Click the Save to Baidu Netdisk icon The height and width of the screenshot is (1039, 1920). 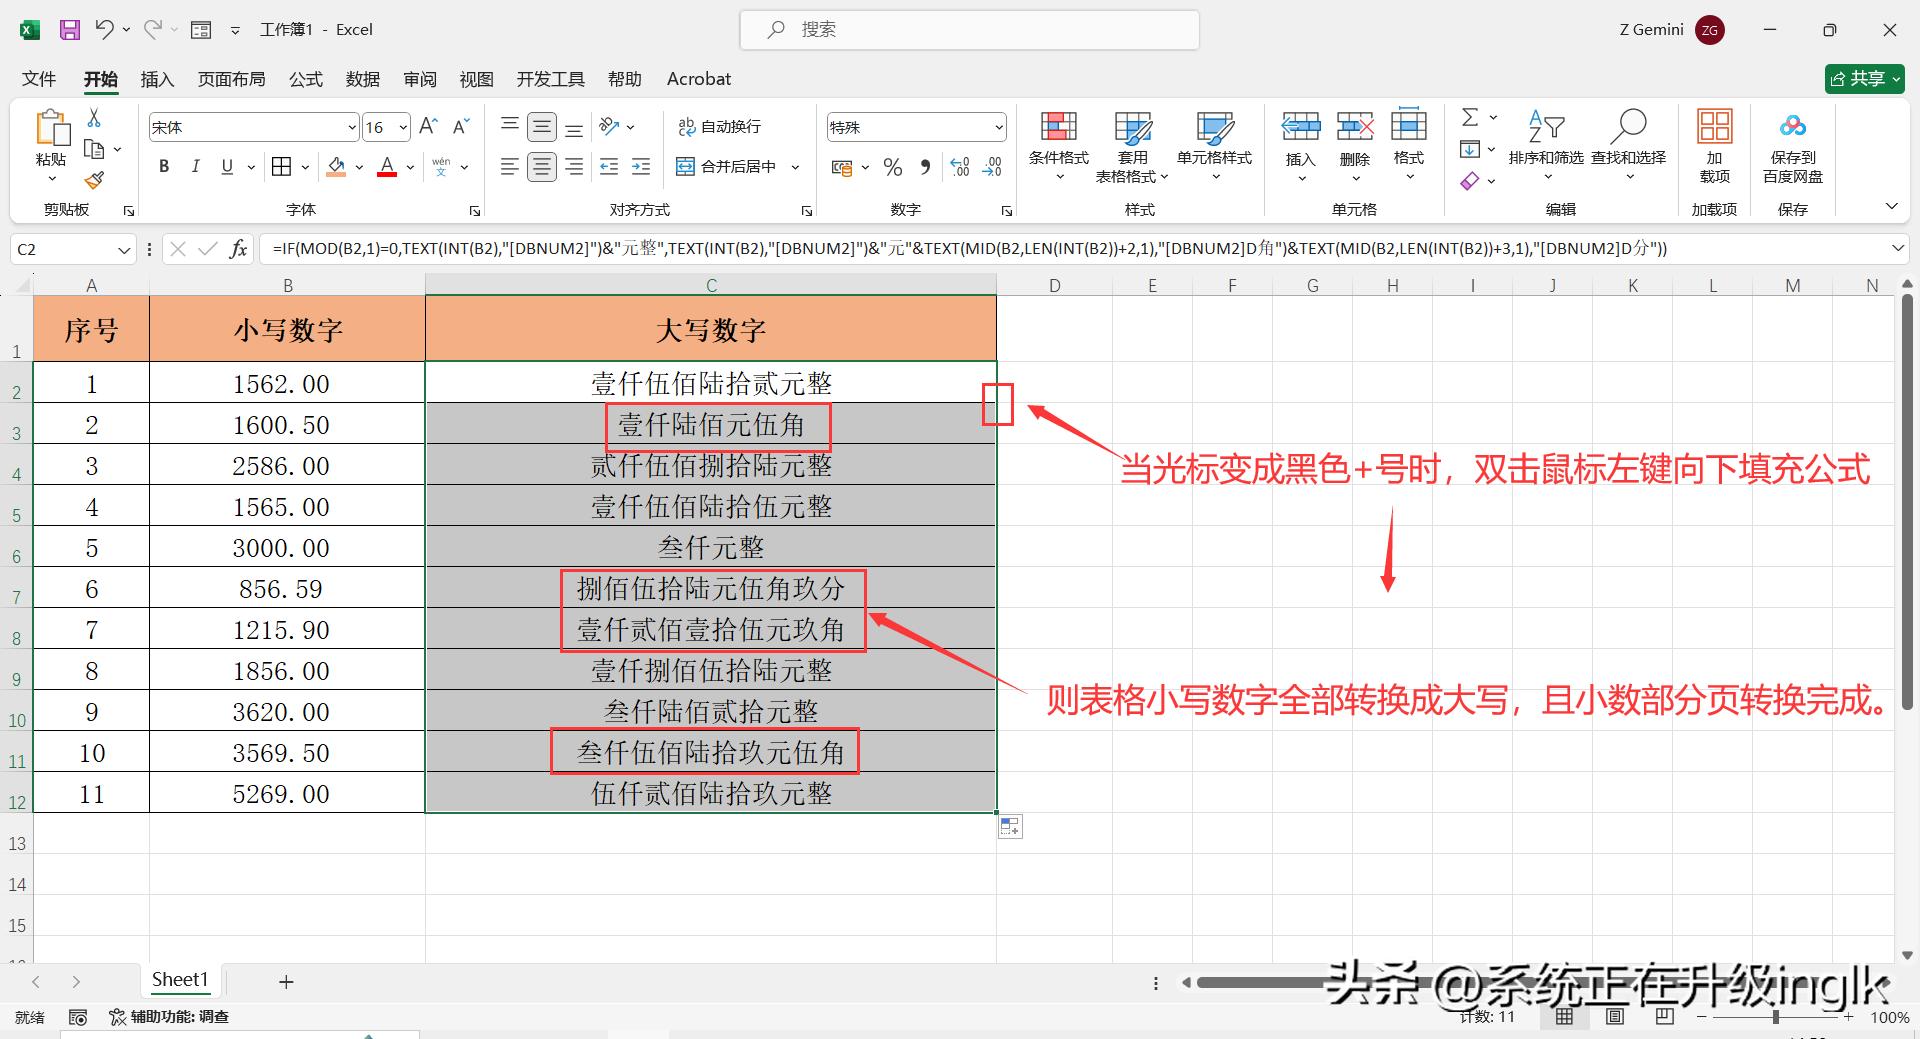[x=1792, y=127]
